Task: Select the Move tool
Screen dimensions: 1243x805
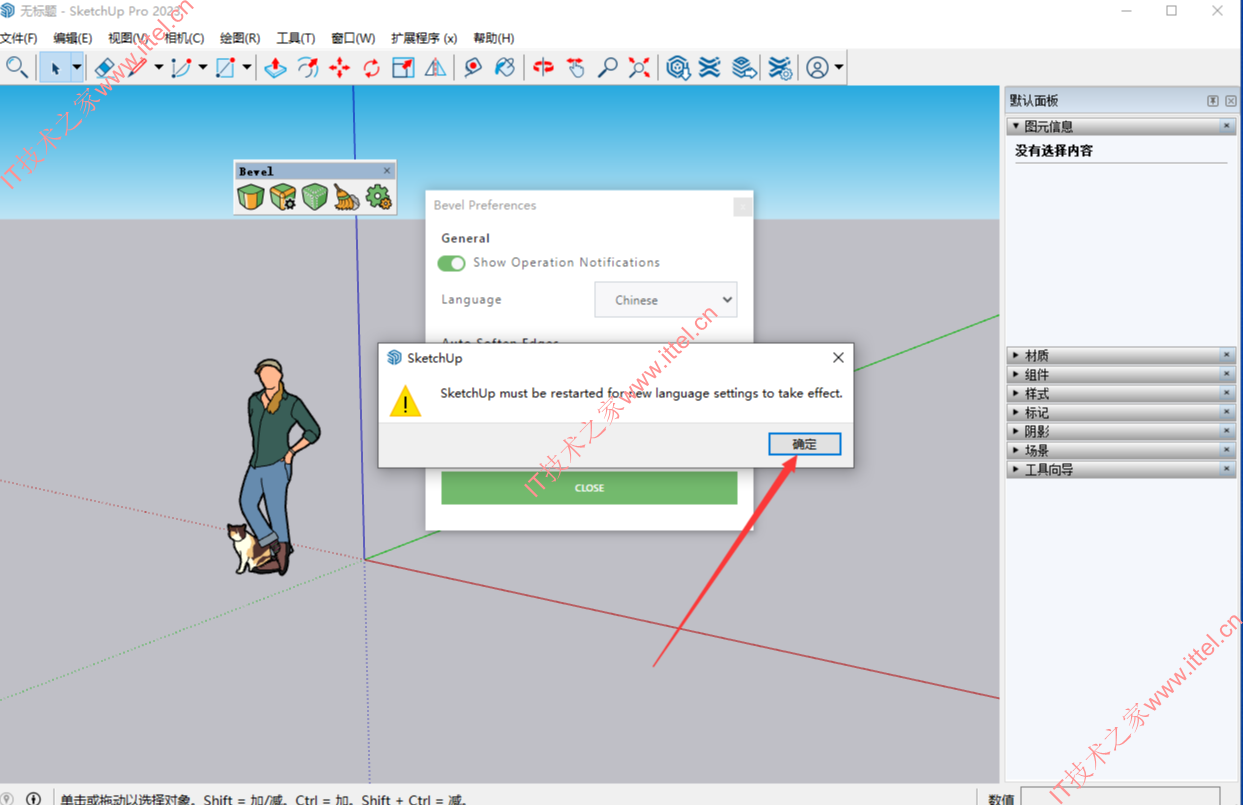Action: pos(340,67)
